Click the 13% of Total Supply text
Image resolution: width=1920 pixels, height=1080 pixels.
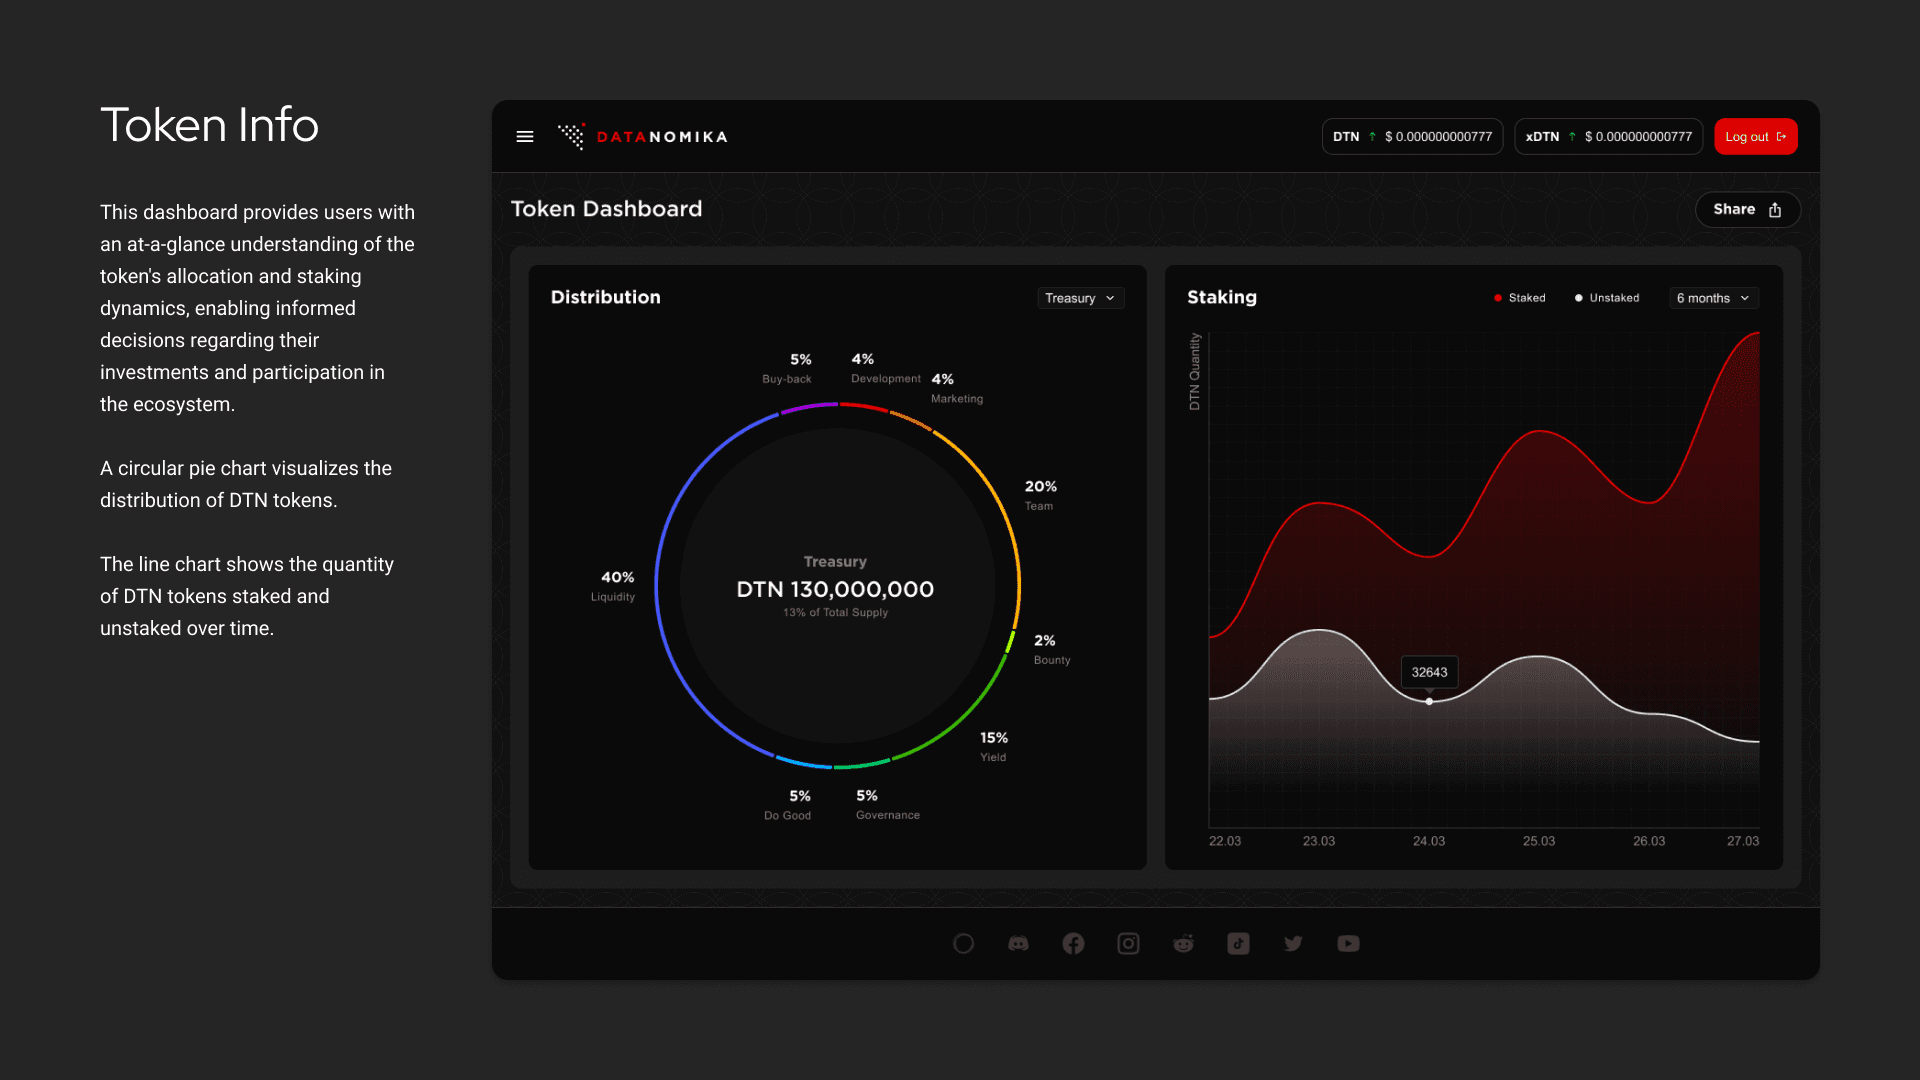pos(835,613)
